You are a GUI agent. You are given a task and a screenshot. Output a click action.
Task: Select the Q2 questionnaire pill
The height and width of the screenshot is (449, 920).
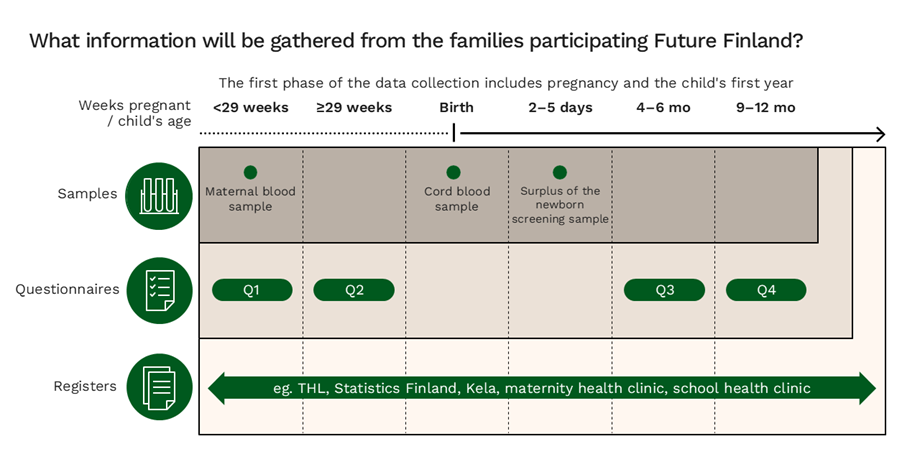pyautogui.click(x=354, y=290)
